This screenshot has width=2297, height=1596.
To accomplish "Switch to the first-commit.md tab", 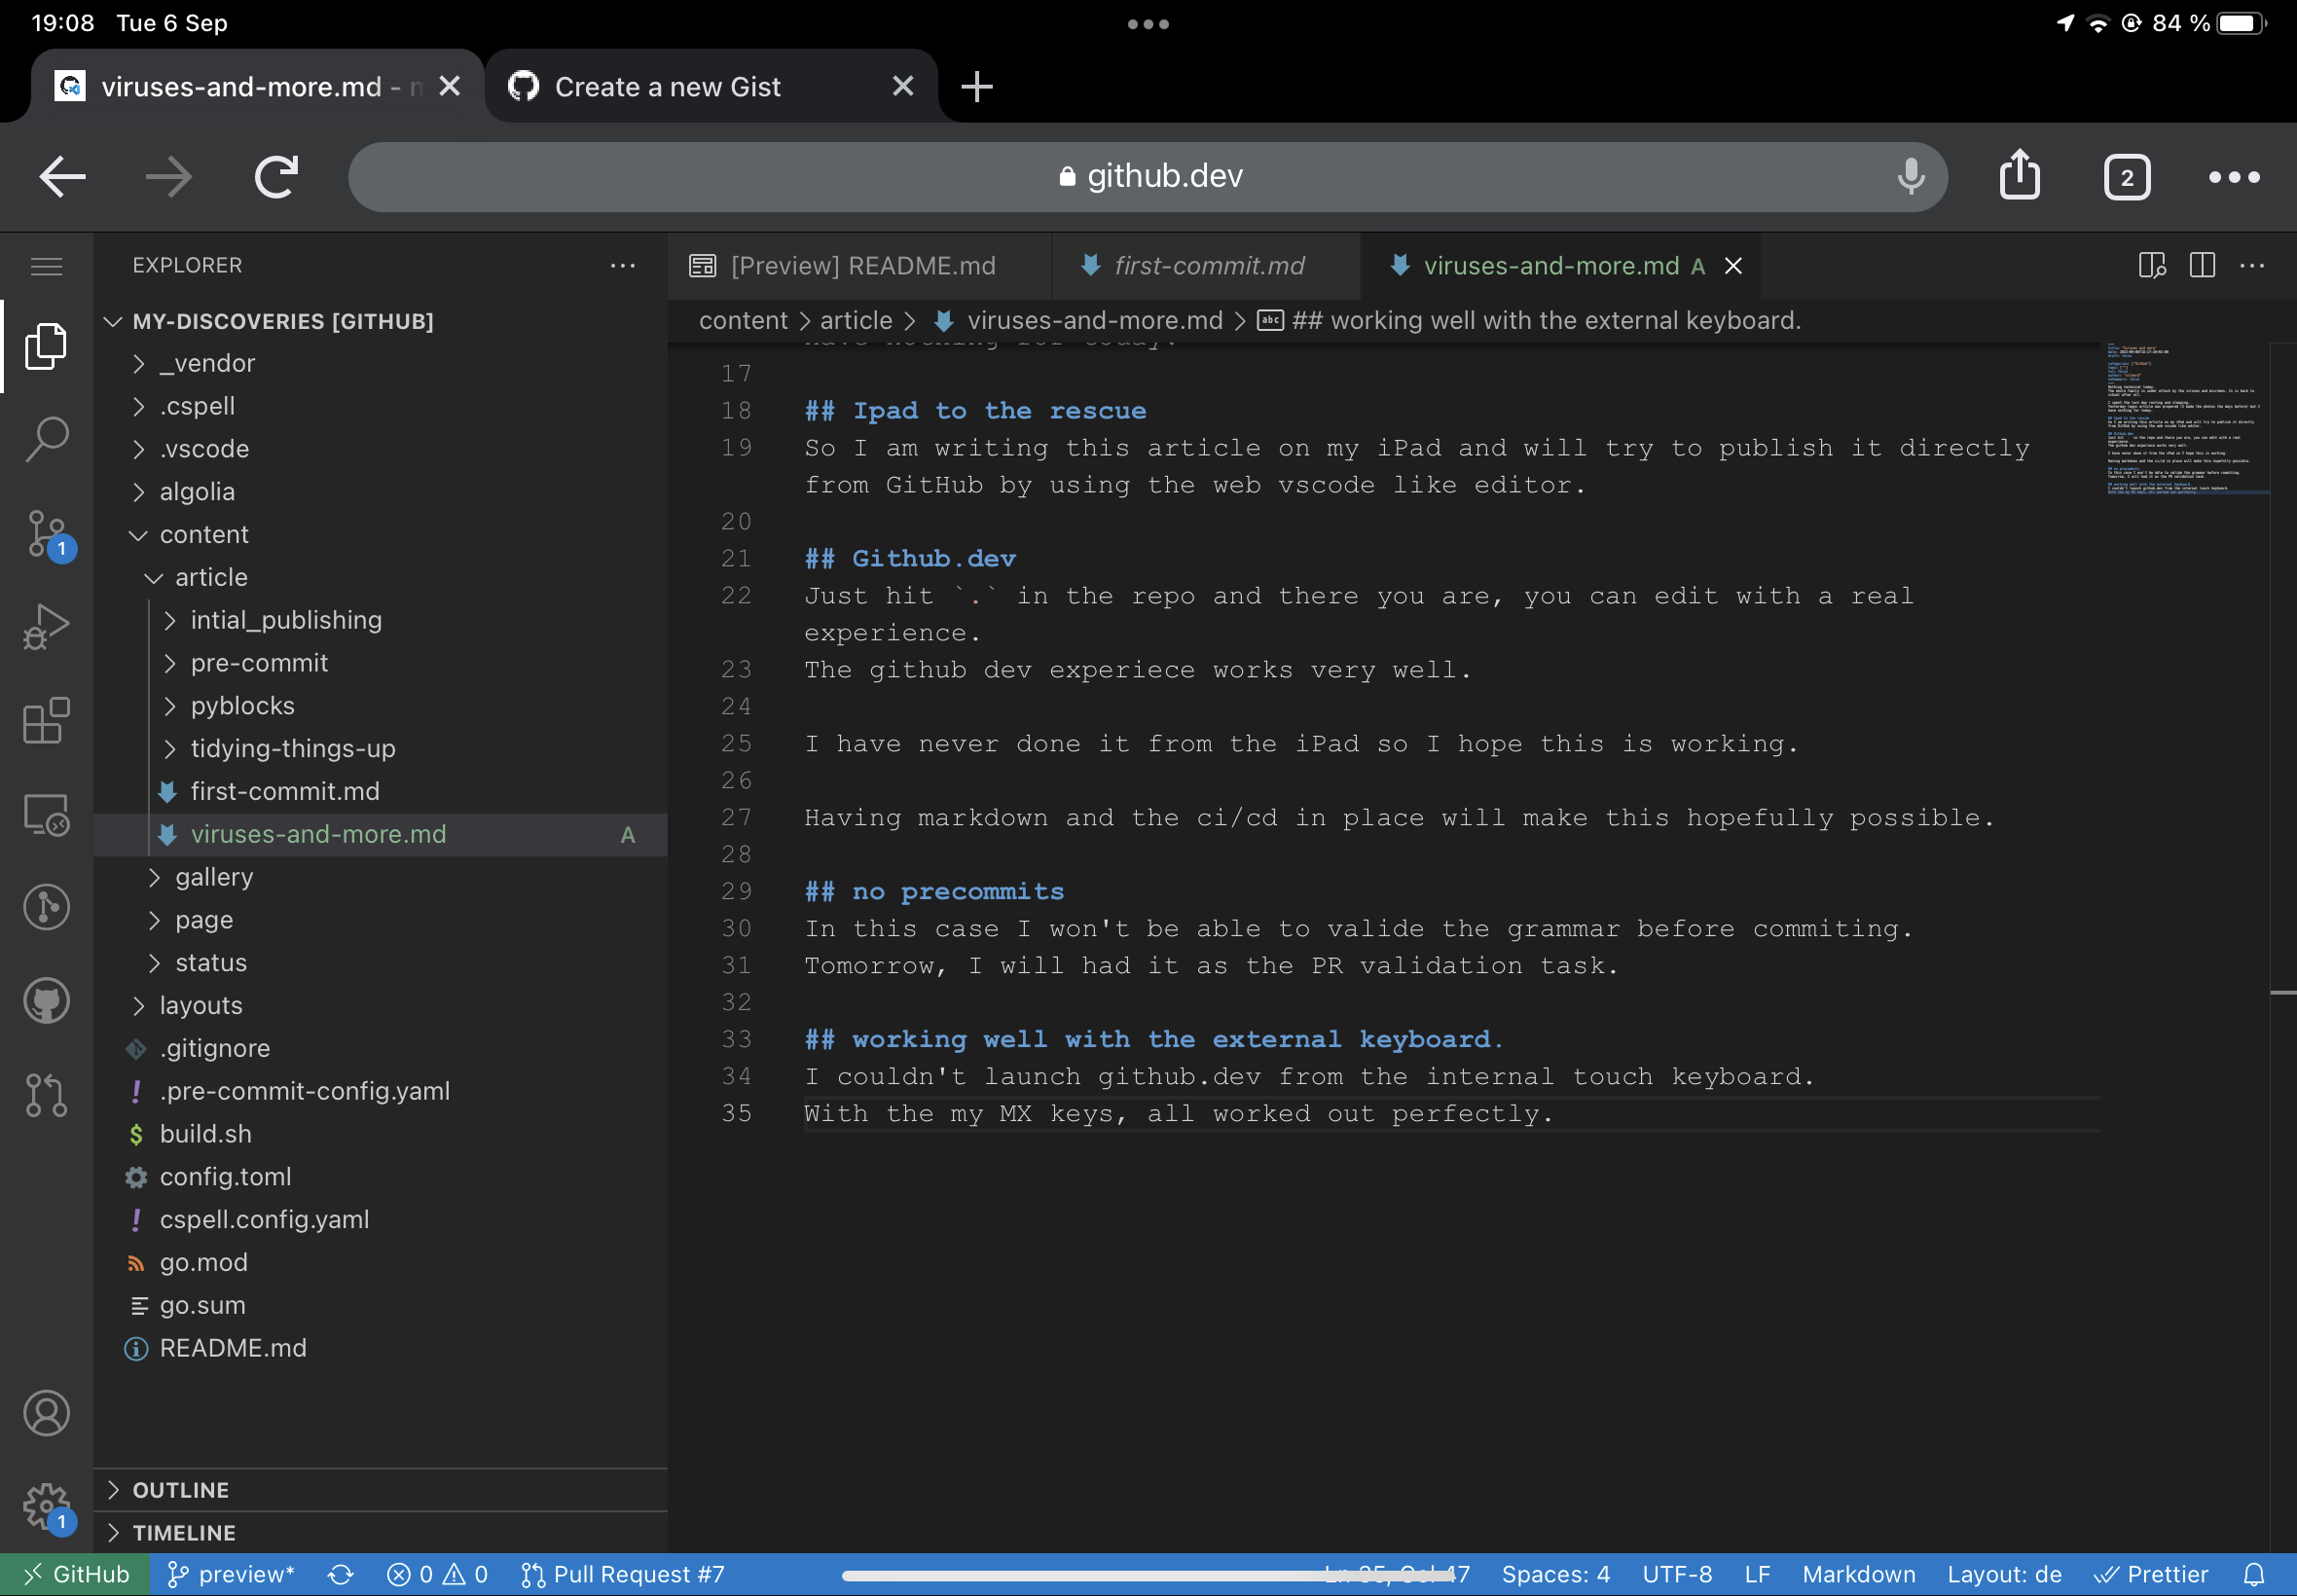I will coord(1208,265).
